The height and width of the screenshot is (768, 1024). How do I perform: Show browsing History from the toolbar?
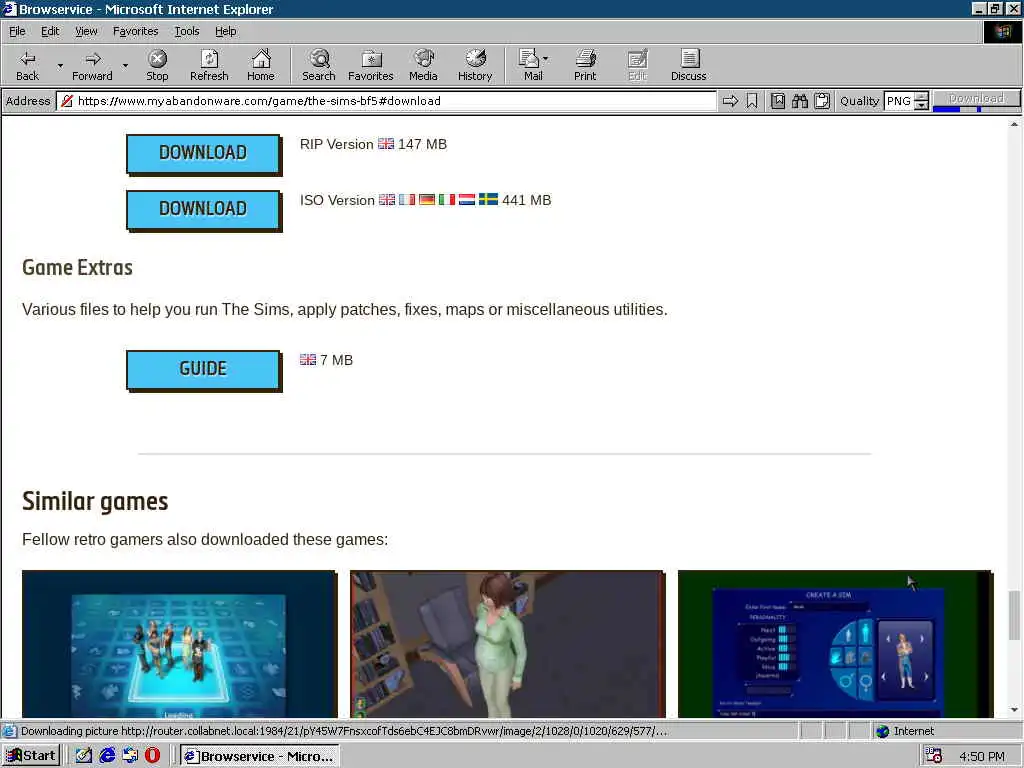coord(475,65)
